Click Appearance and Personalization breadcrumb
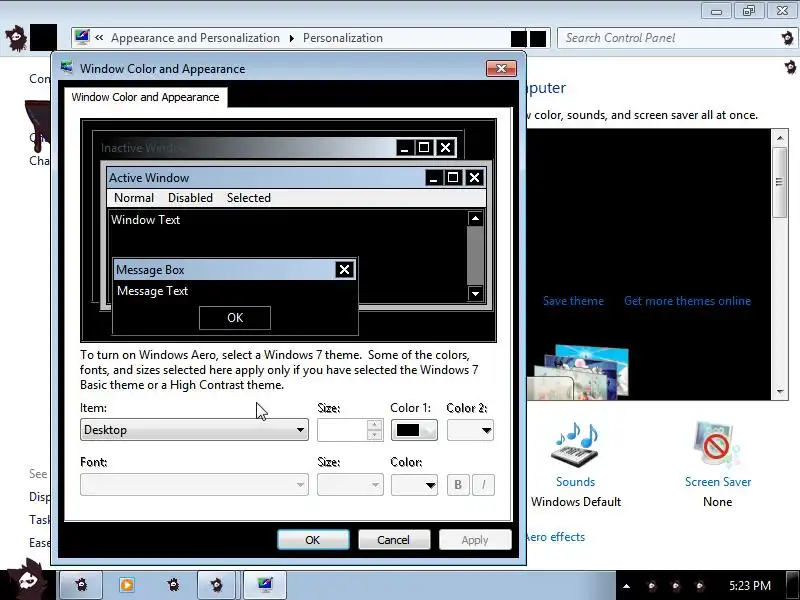This screenshot has height=600, width=800. point(195,38)
